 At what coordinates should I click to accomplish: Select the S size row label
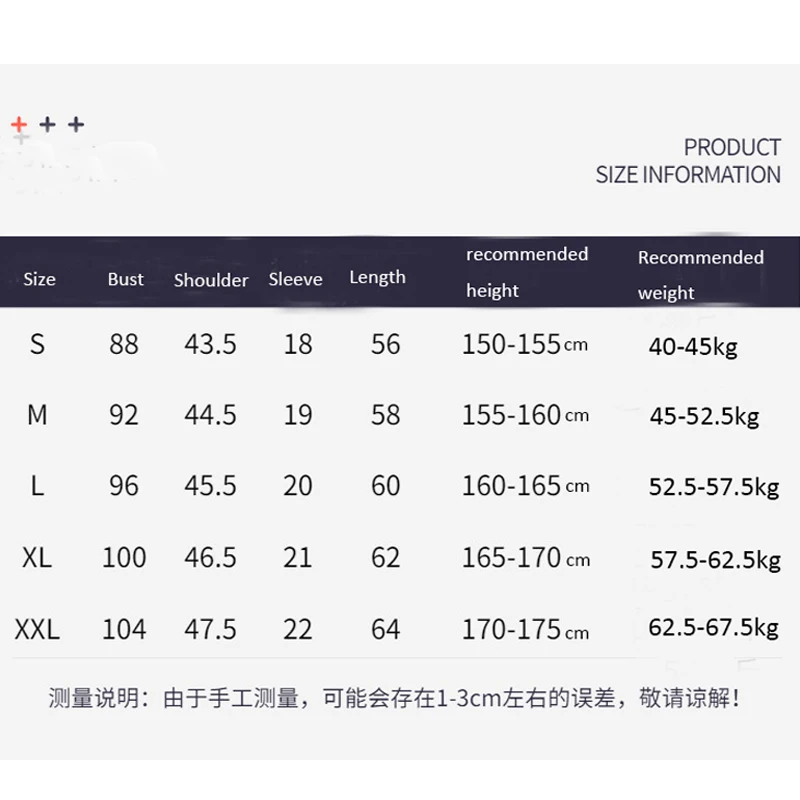point(38,344)
